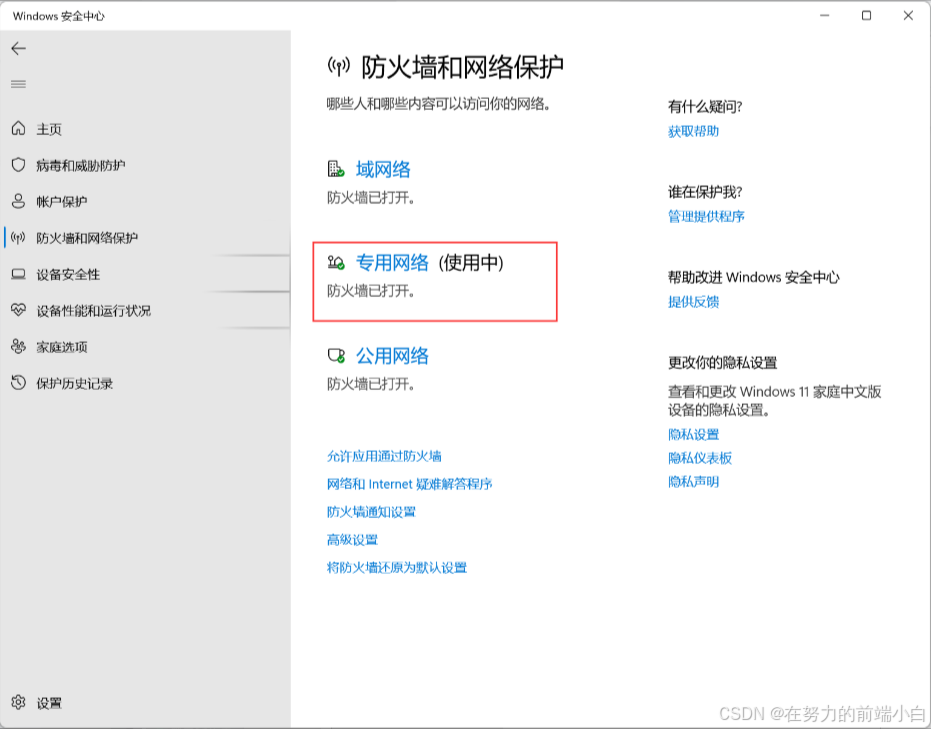
Task: Click the history clock icon for 保护历史记录
Action: click(x=18, y=383)
